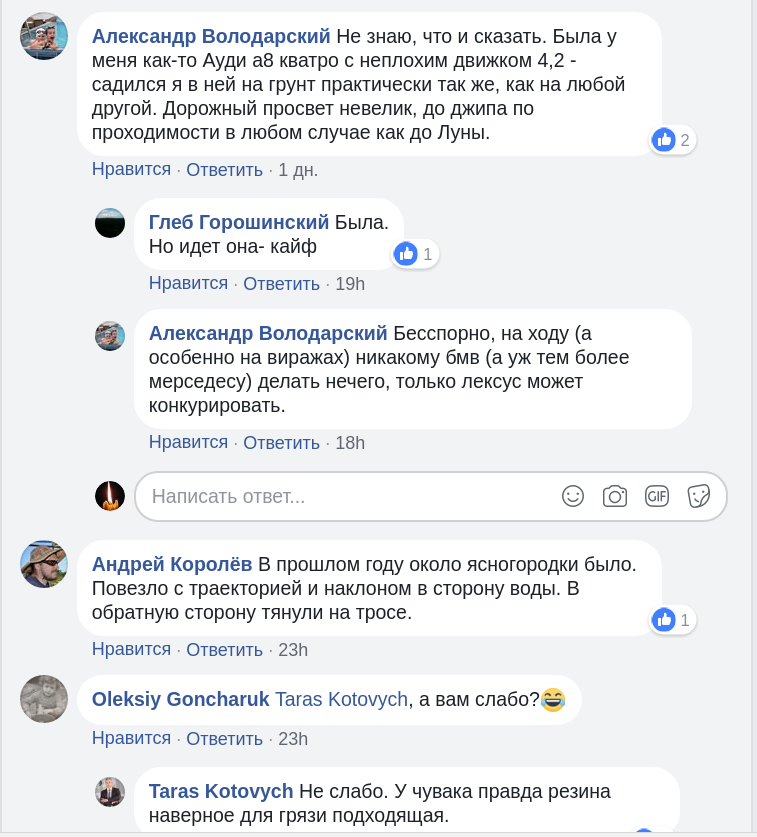Open Taras Kotovych's name link in reply
The width and height of the screenshot is (757, 837).
pyautogui.click(x=221, y=791)
